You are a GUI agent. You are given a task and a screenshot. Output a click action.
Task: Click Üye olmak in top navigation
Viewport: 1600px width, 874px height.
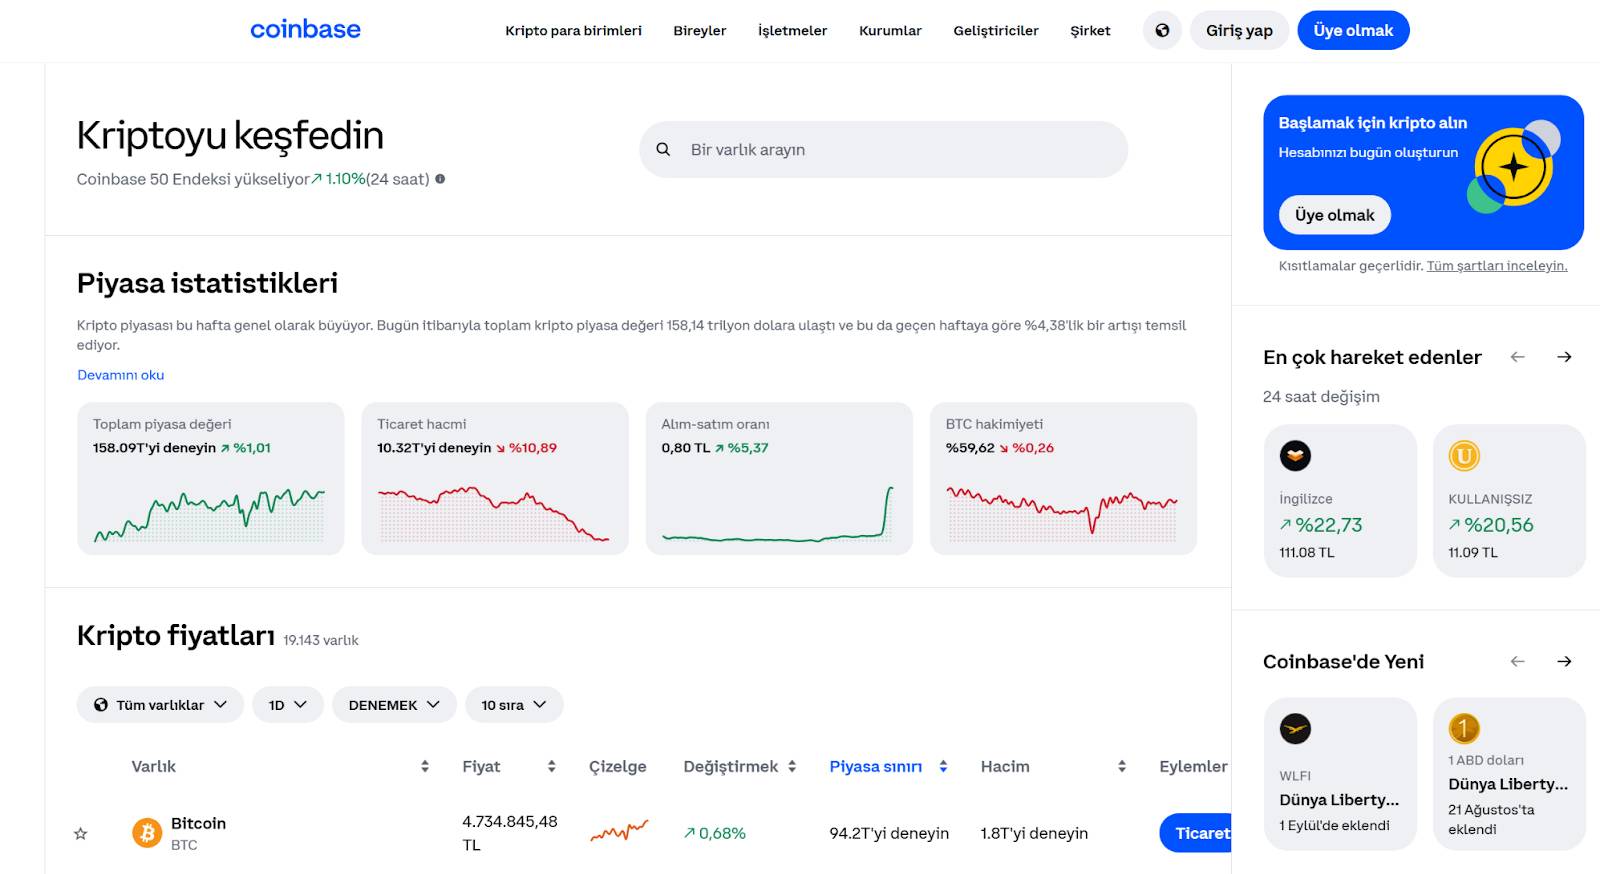pyautogui.click(x=1353, y=30)
